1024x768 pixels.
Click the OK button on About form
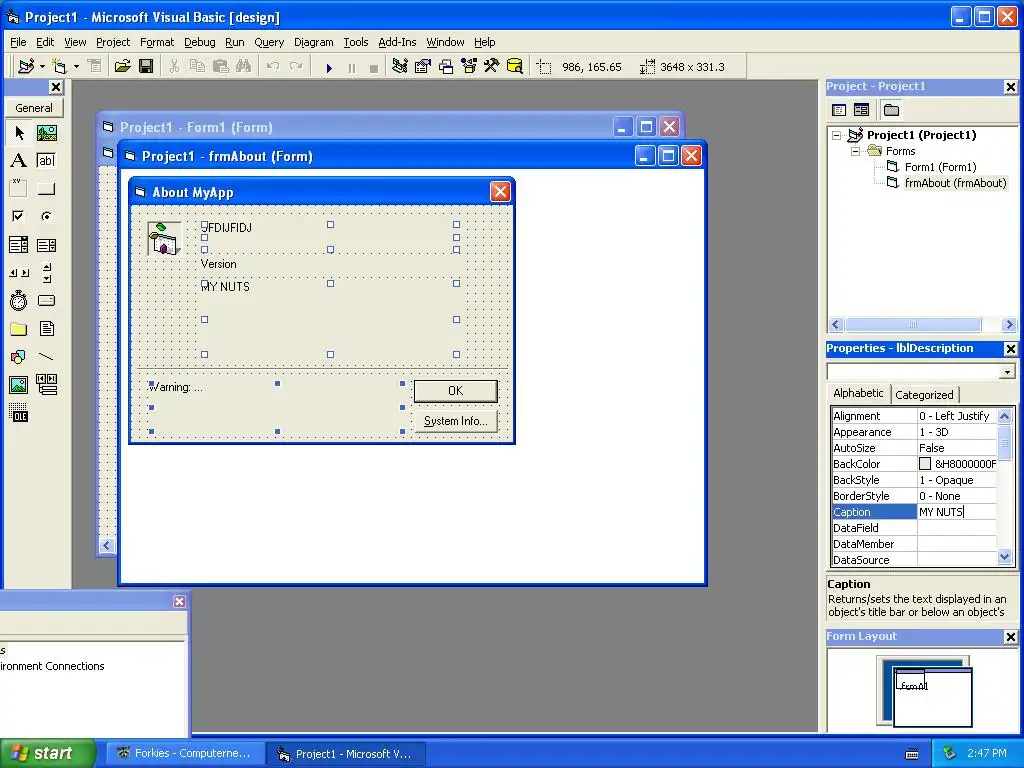coord(455,391)
